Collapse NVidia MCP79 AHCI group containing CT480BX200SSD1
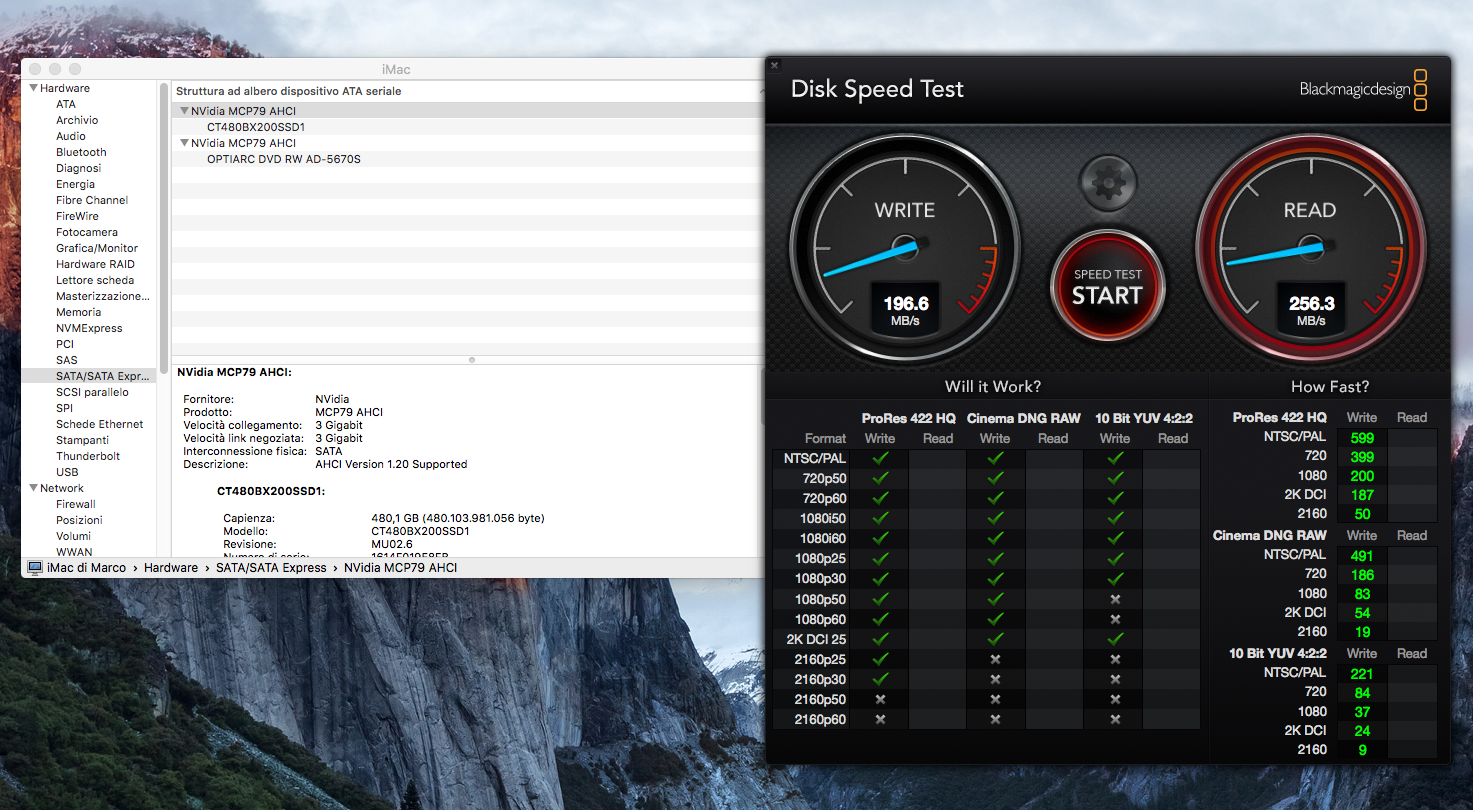The height and width of the screenshot is (810, 1473). point(184,111)
